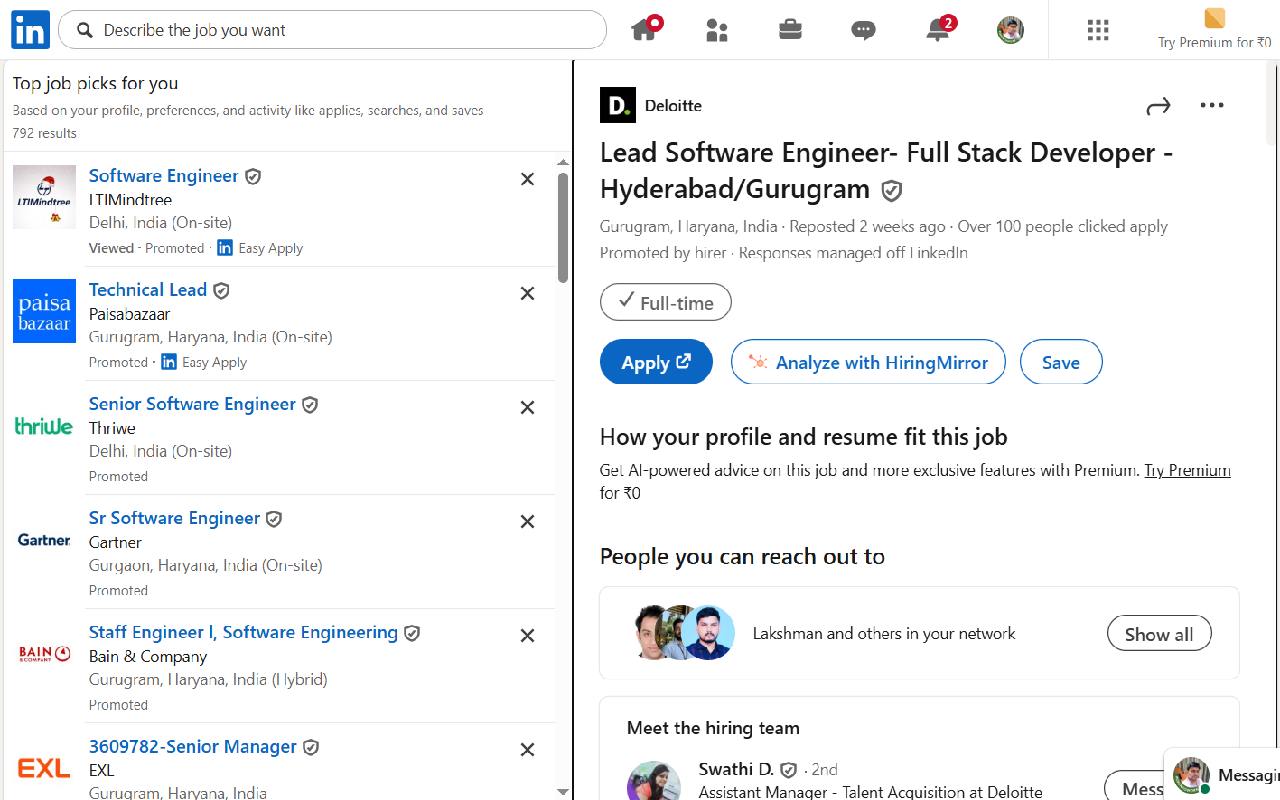This screenshot has height=800, width=1280.
Task: Click Analyze with HiringMirror
Action: [868, 361]
